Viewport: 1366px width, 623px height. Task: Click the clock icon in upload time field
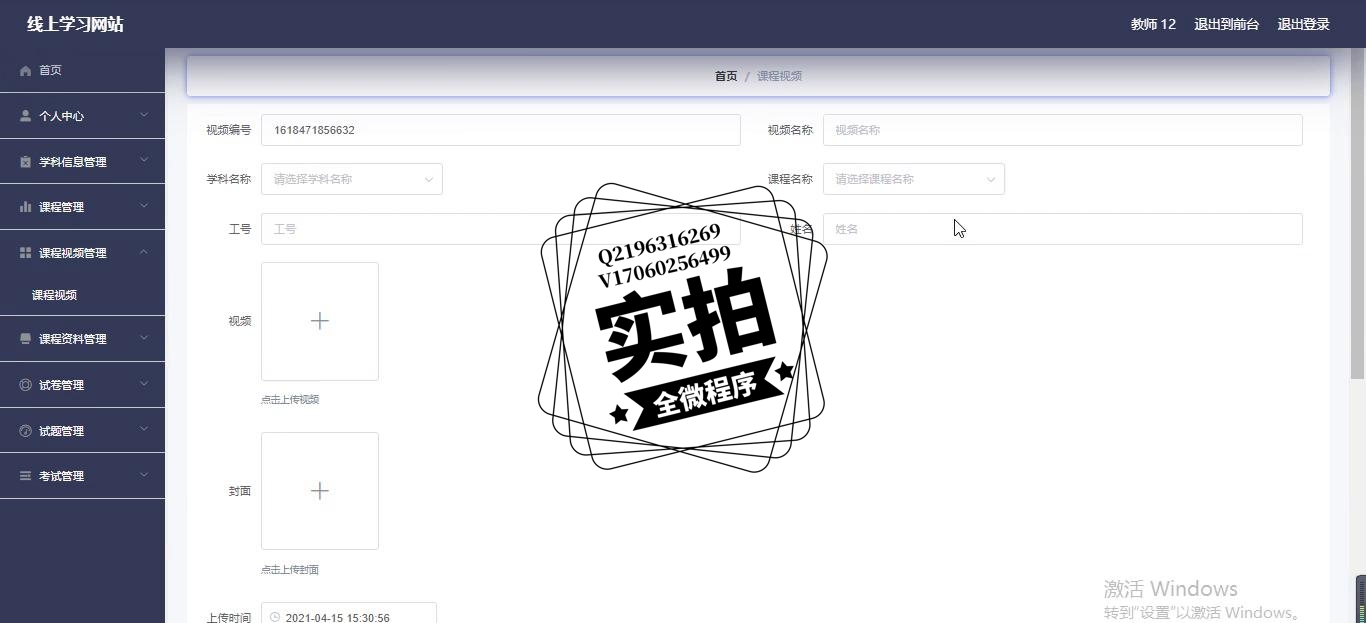click(275, 618)
